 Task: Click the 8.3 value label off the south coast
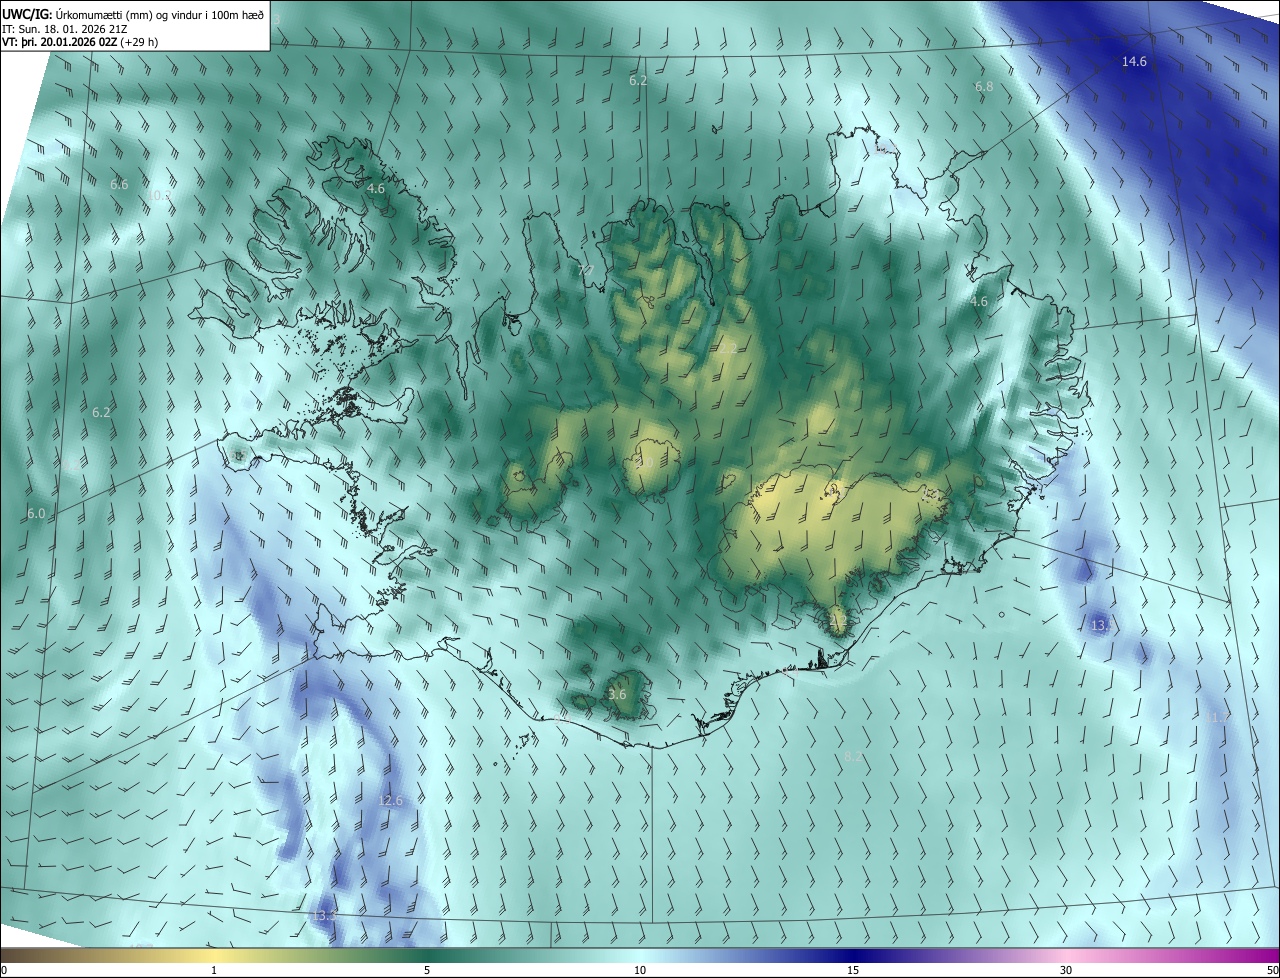852,757
